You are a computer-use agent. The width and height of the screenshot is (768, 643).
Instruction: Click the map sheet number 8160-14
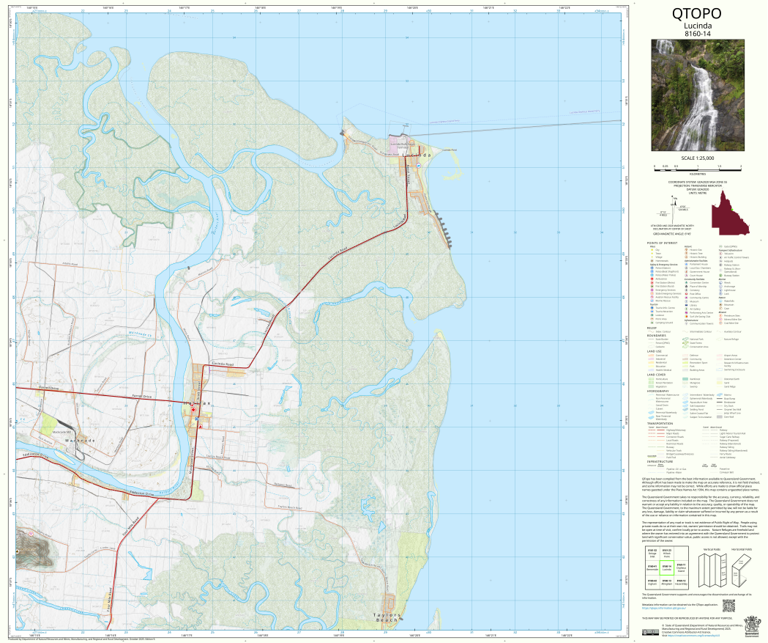pos(697,34)
